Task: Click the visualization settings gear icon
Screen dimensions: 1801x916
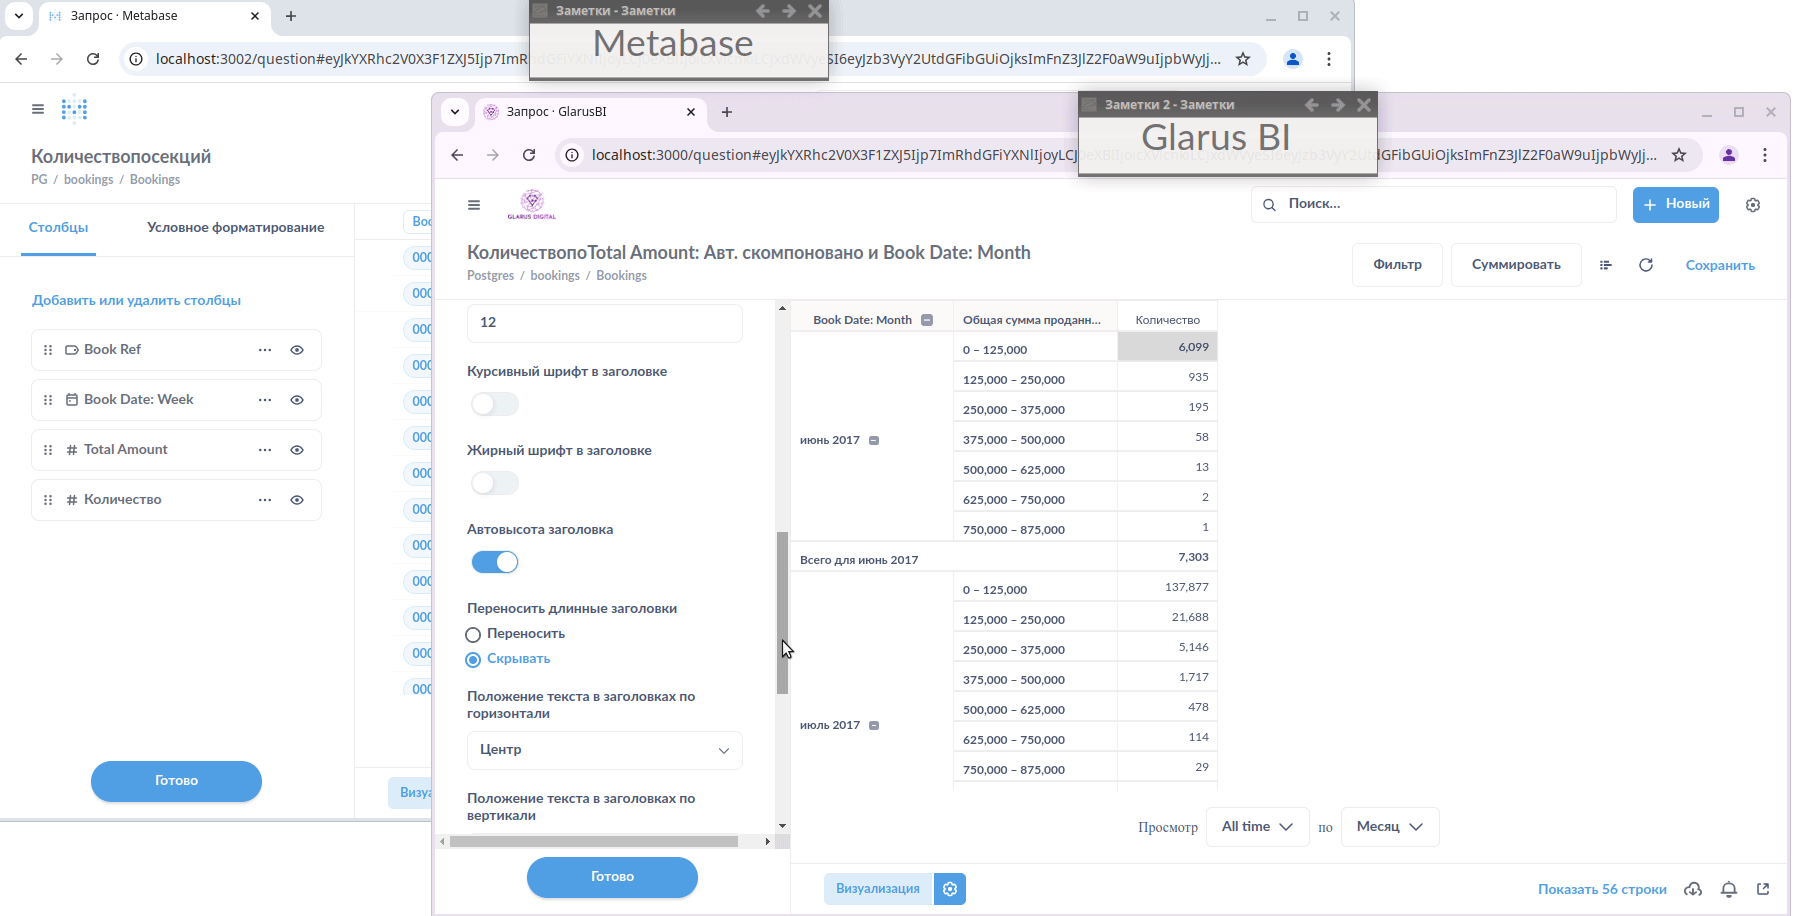Action: tap(950, 889)
